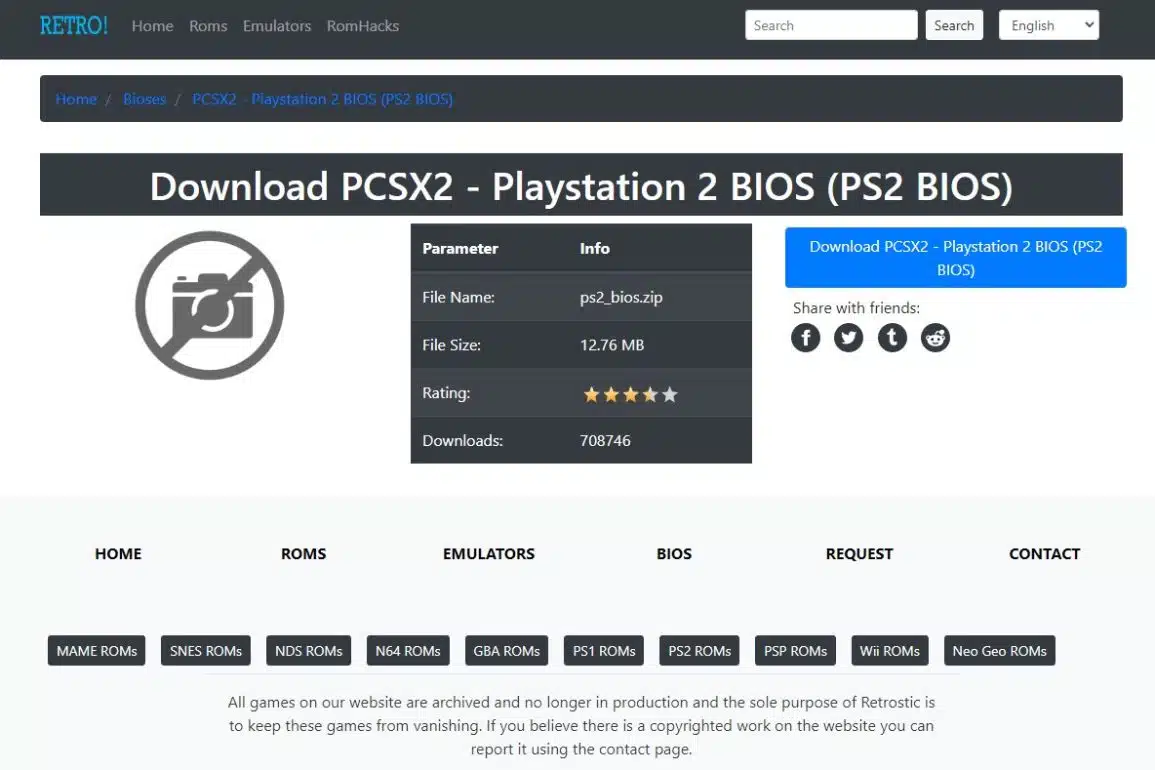
Task: Click the Search button
Action: [954, 25]
